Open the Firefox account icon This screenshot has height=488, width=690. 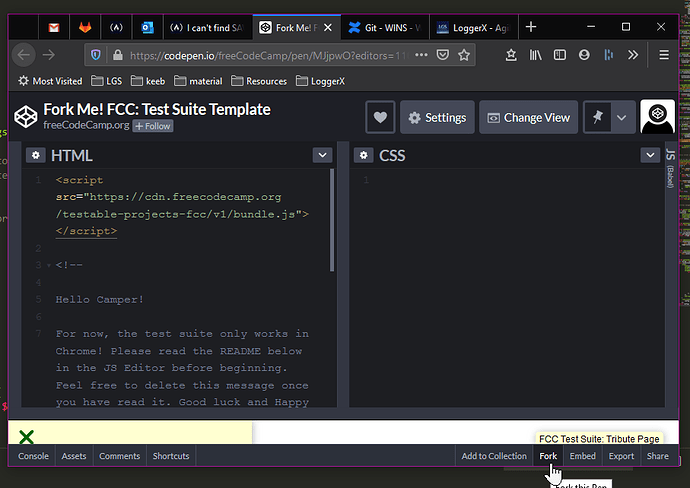click(584, 55)
